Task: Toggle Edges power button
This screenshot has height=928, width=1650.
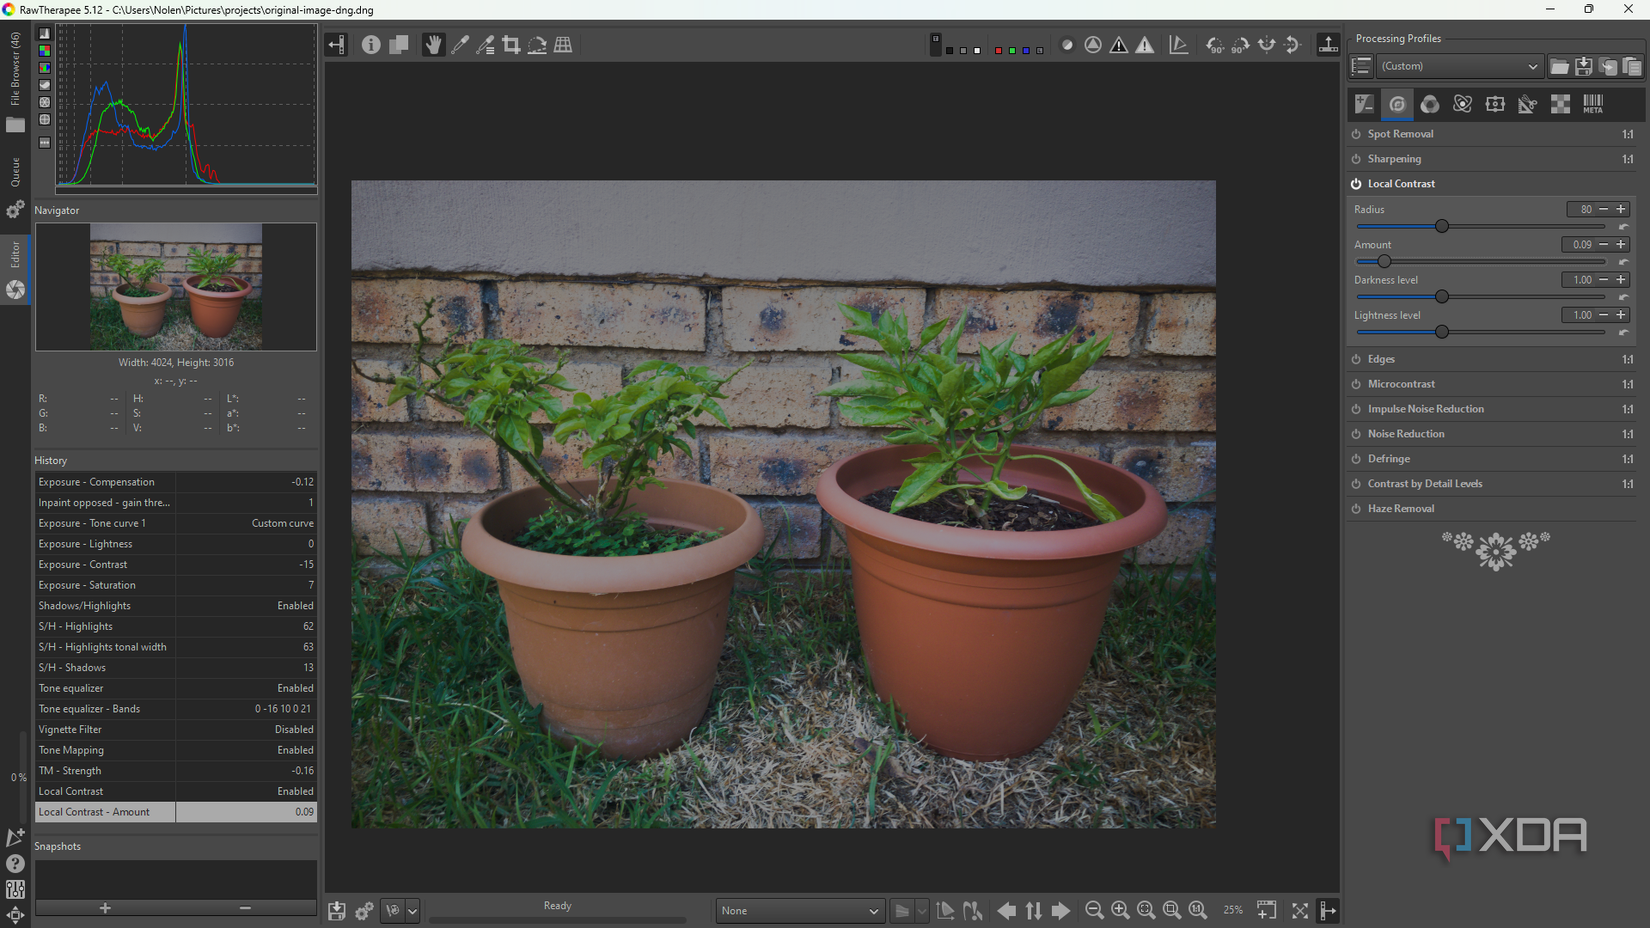Action: (1356, 359)
